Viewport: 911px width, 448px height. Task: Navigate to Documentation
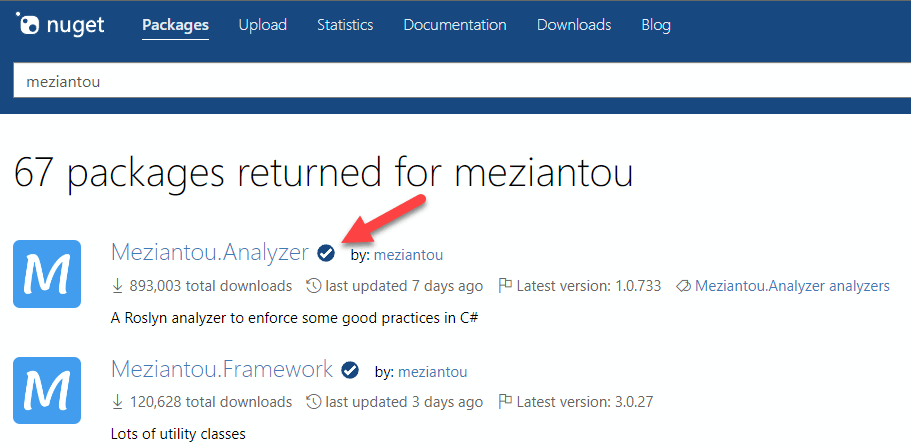pos(455,25)
